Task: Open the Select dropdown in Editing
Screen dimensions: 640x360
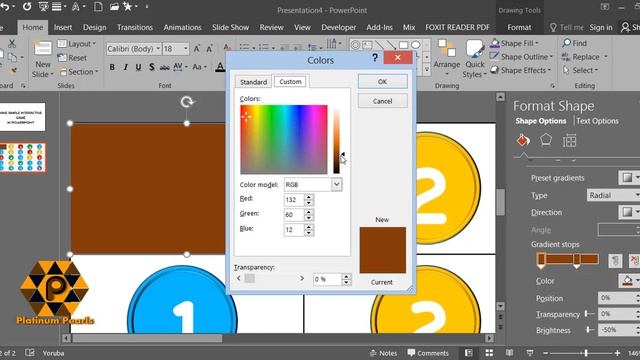Action: click(581, 70)
